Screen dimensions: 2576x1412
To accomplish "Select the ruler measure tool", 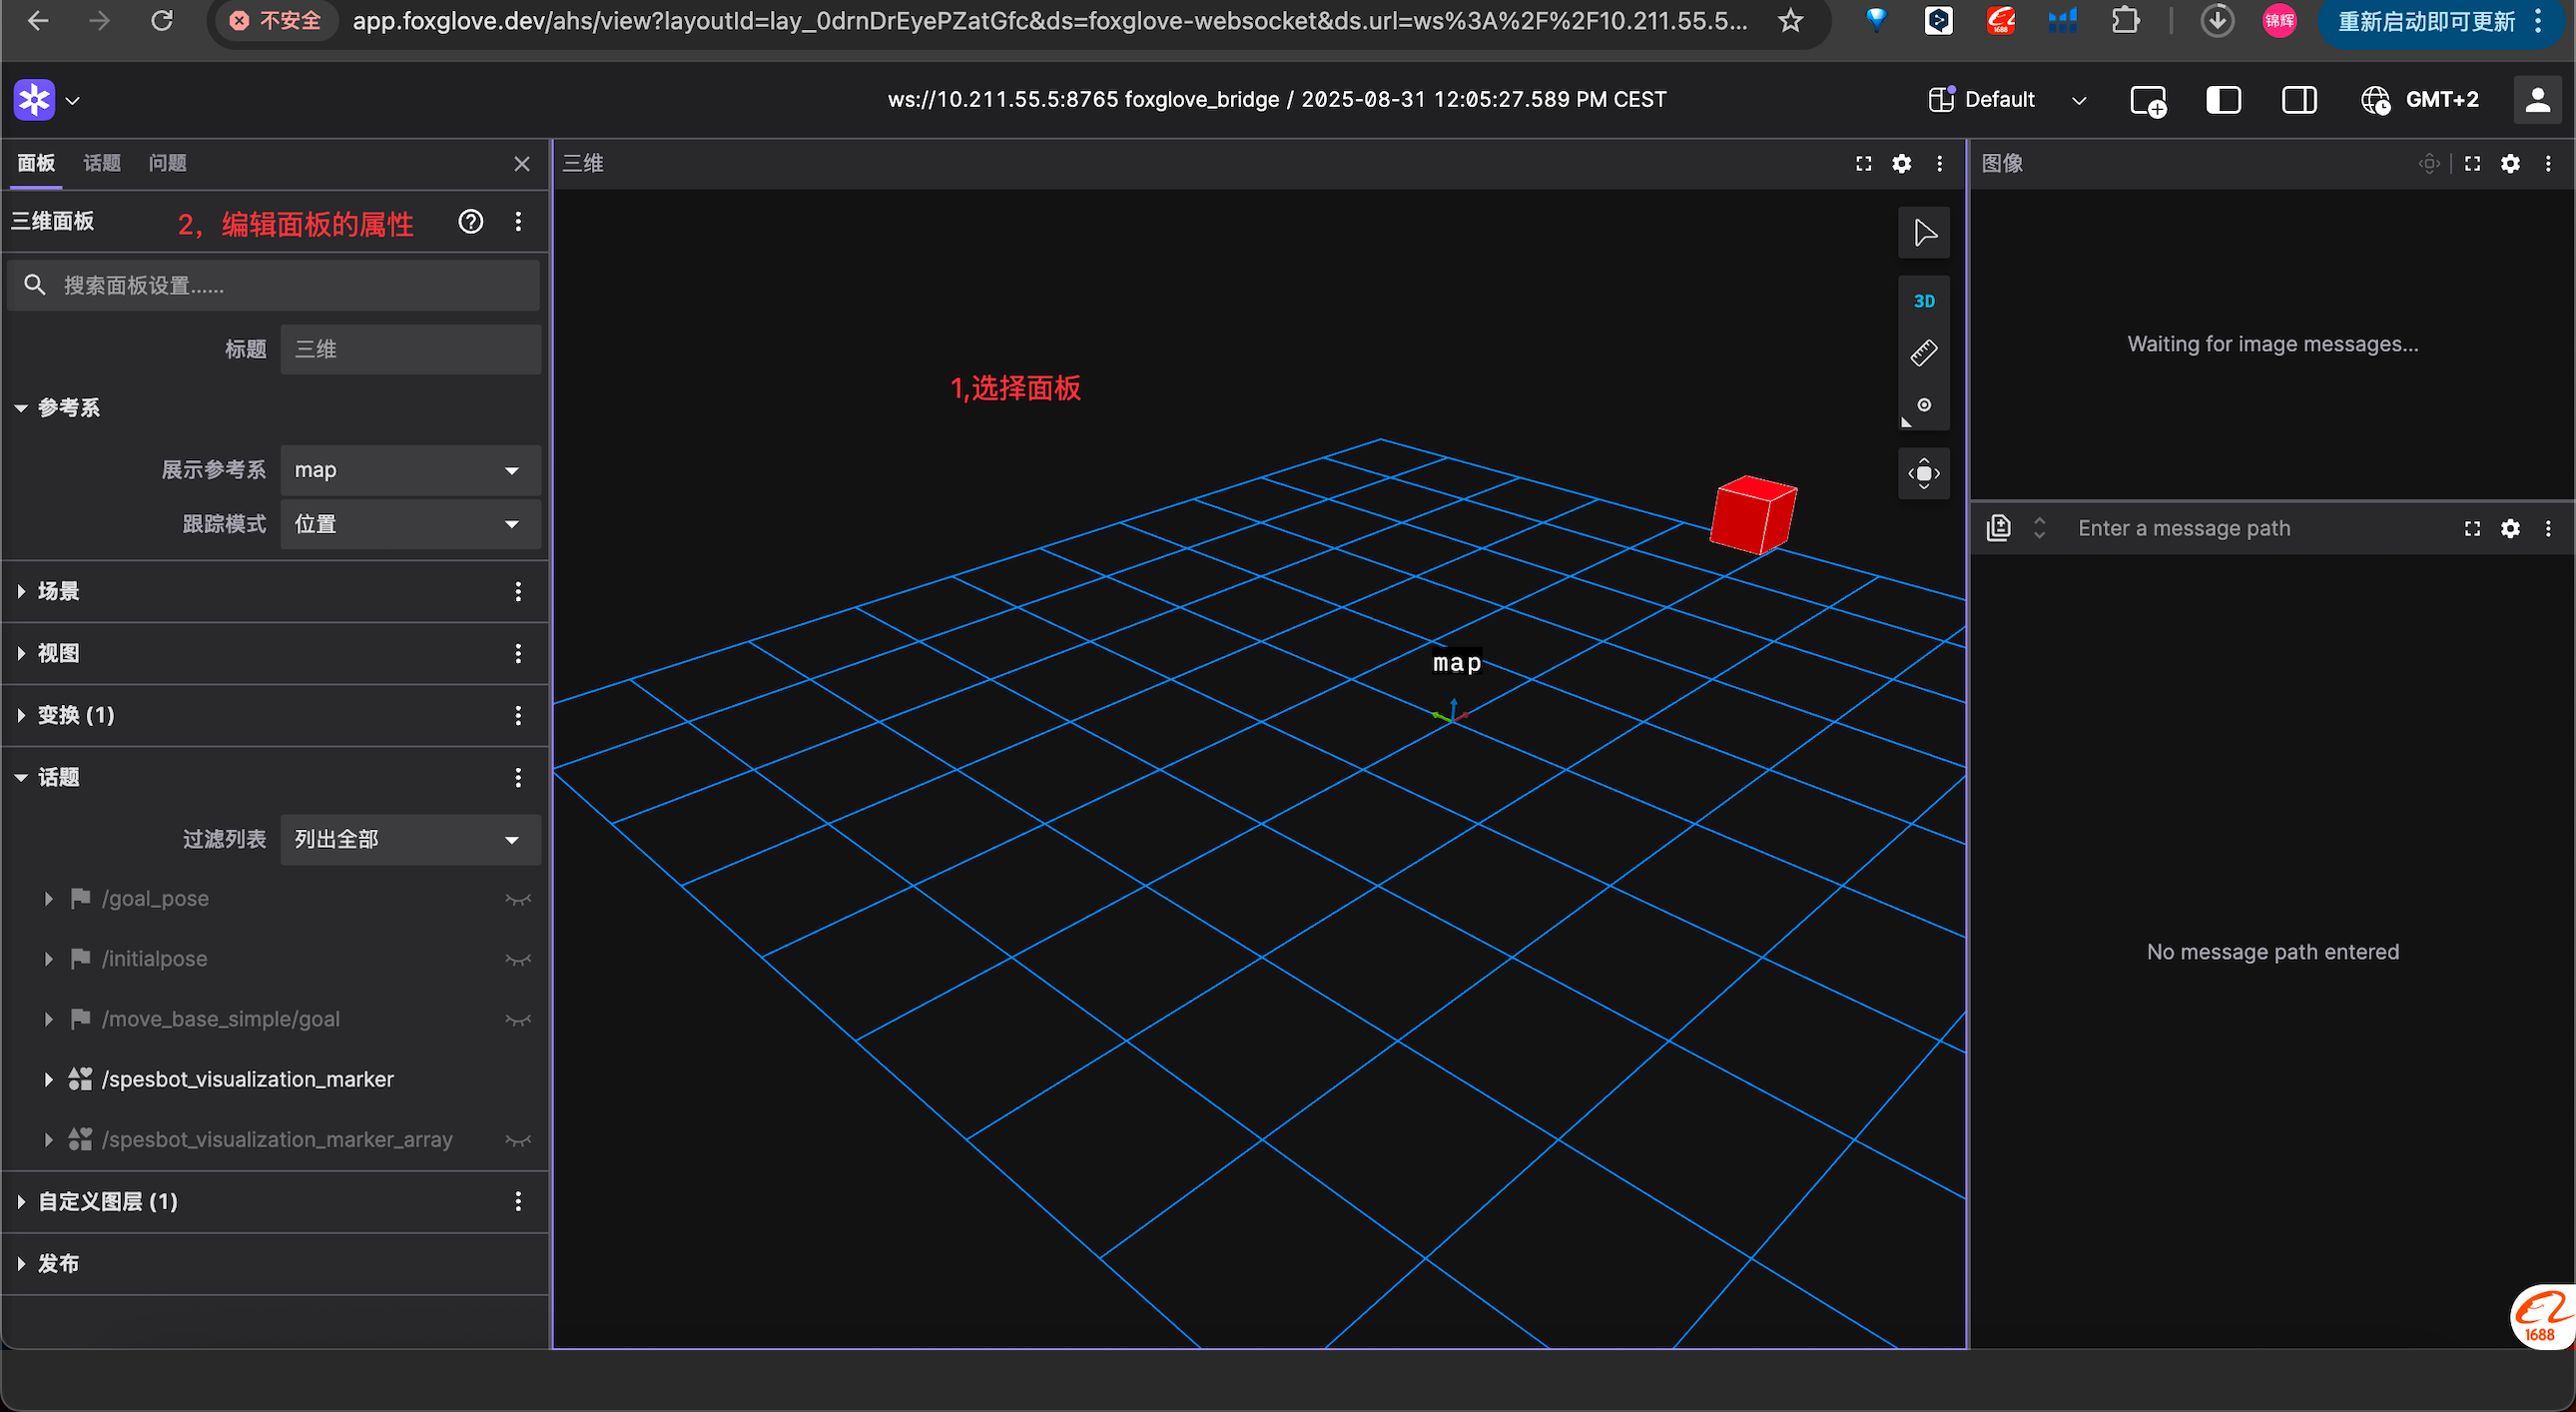I will [x=1923, y=353].
